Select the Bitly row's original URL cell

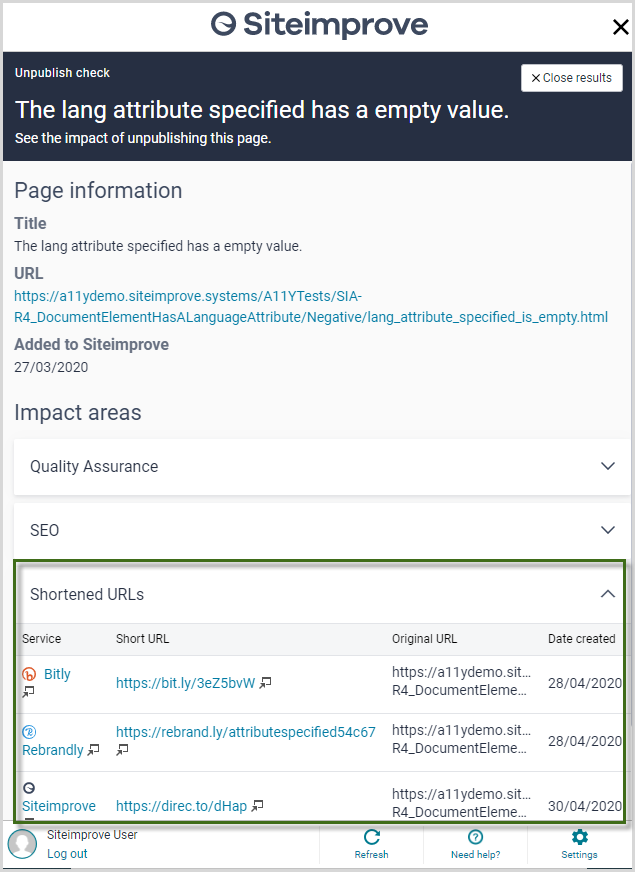461,681
